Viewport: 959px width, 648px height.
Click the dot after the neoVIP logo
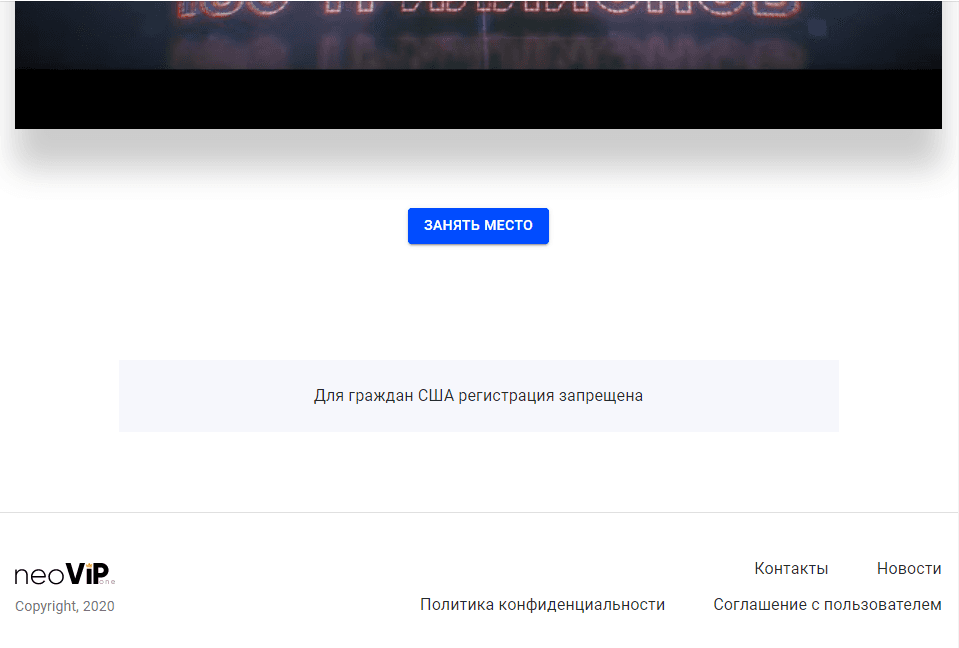pyautogui.click(x=113, y=580)
